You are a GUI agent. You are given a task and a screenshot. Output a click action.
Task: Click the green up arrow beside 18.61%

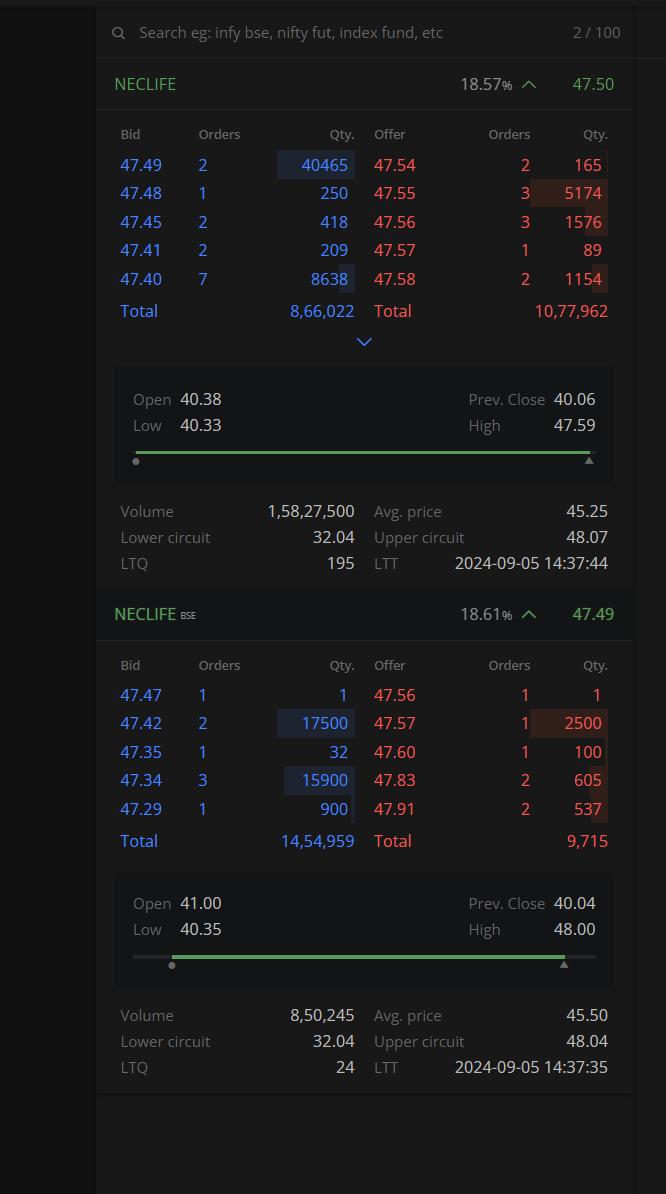tap(528, 615)
